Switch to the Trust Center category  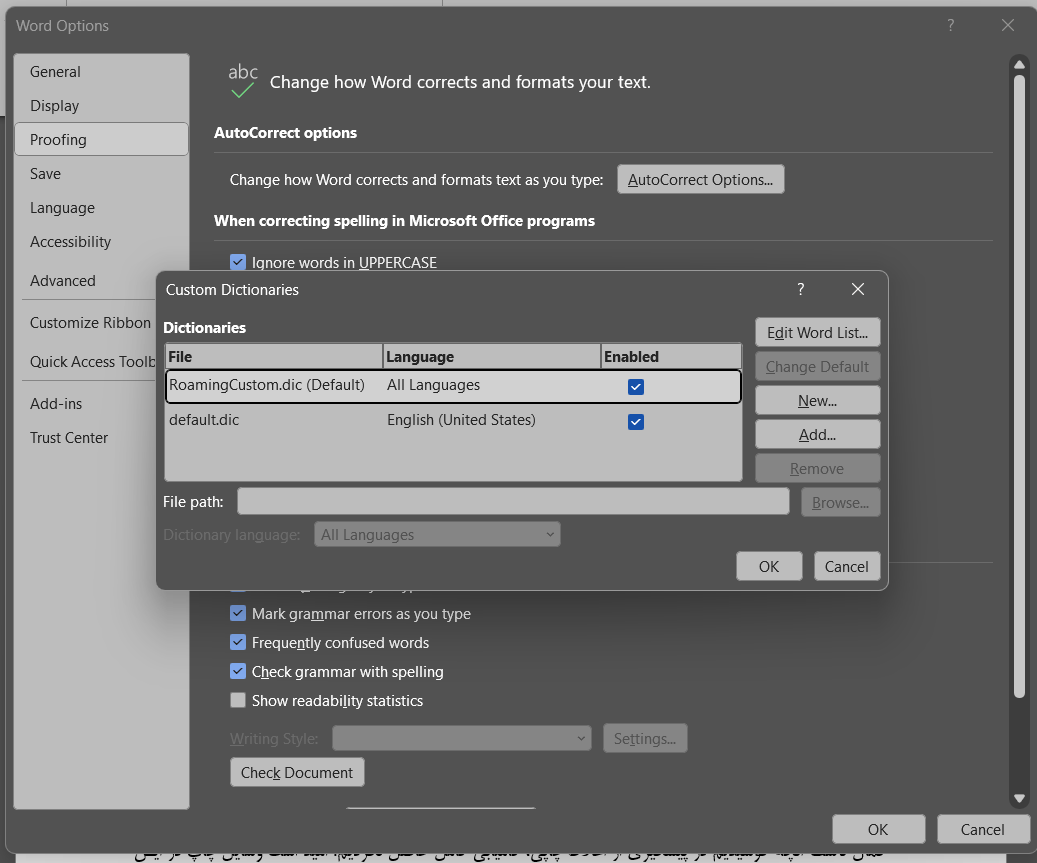pos(69,438)
